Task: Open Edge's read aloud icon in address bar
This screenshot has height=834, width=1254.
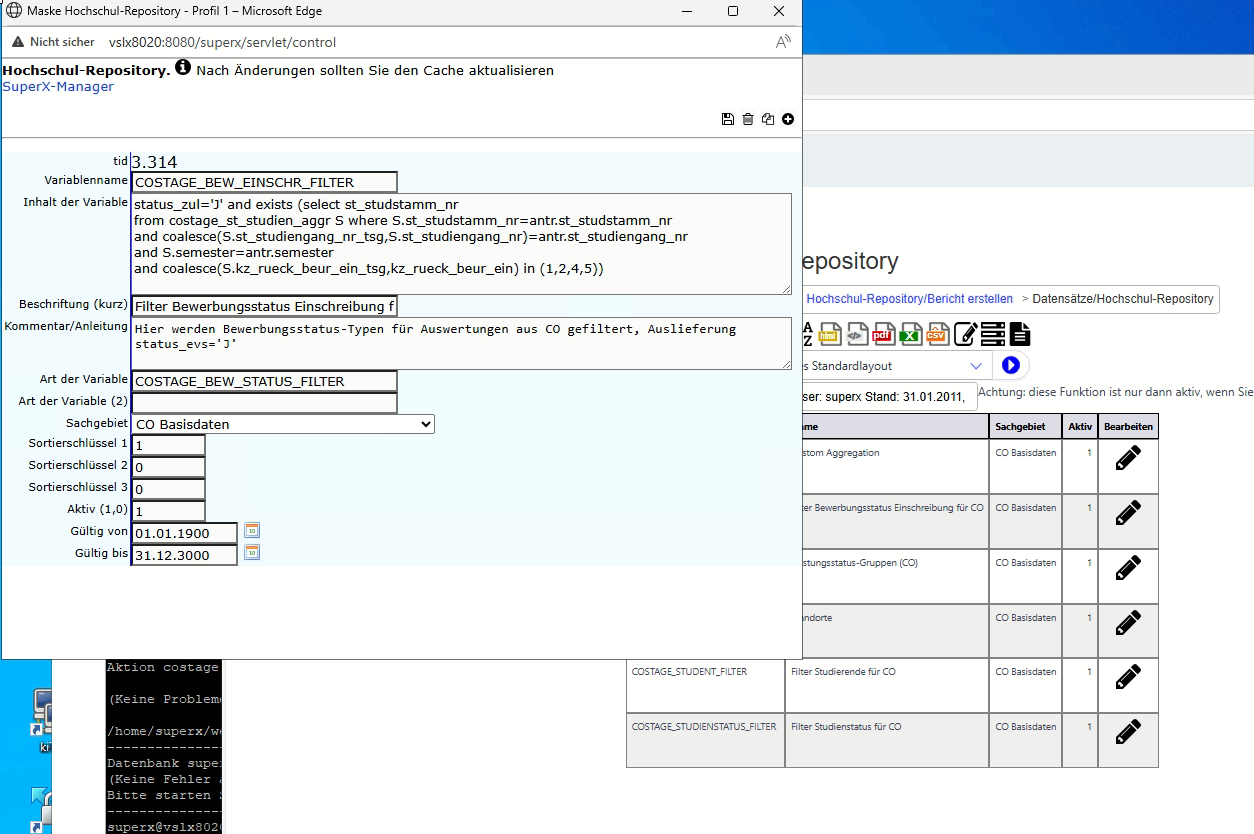Action: click(x=783, y=42)
